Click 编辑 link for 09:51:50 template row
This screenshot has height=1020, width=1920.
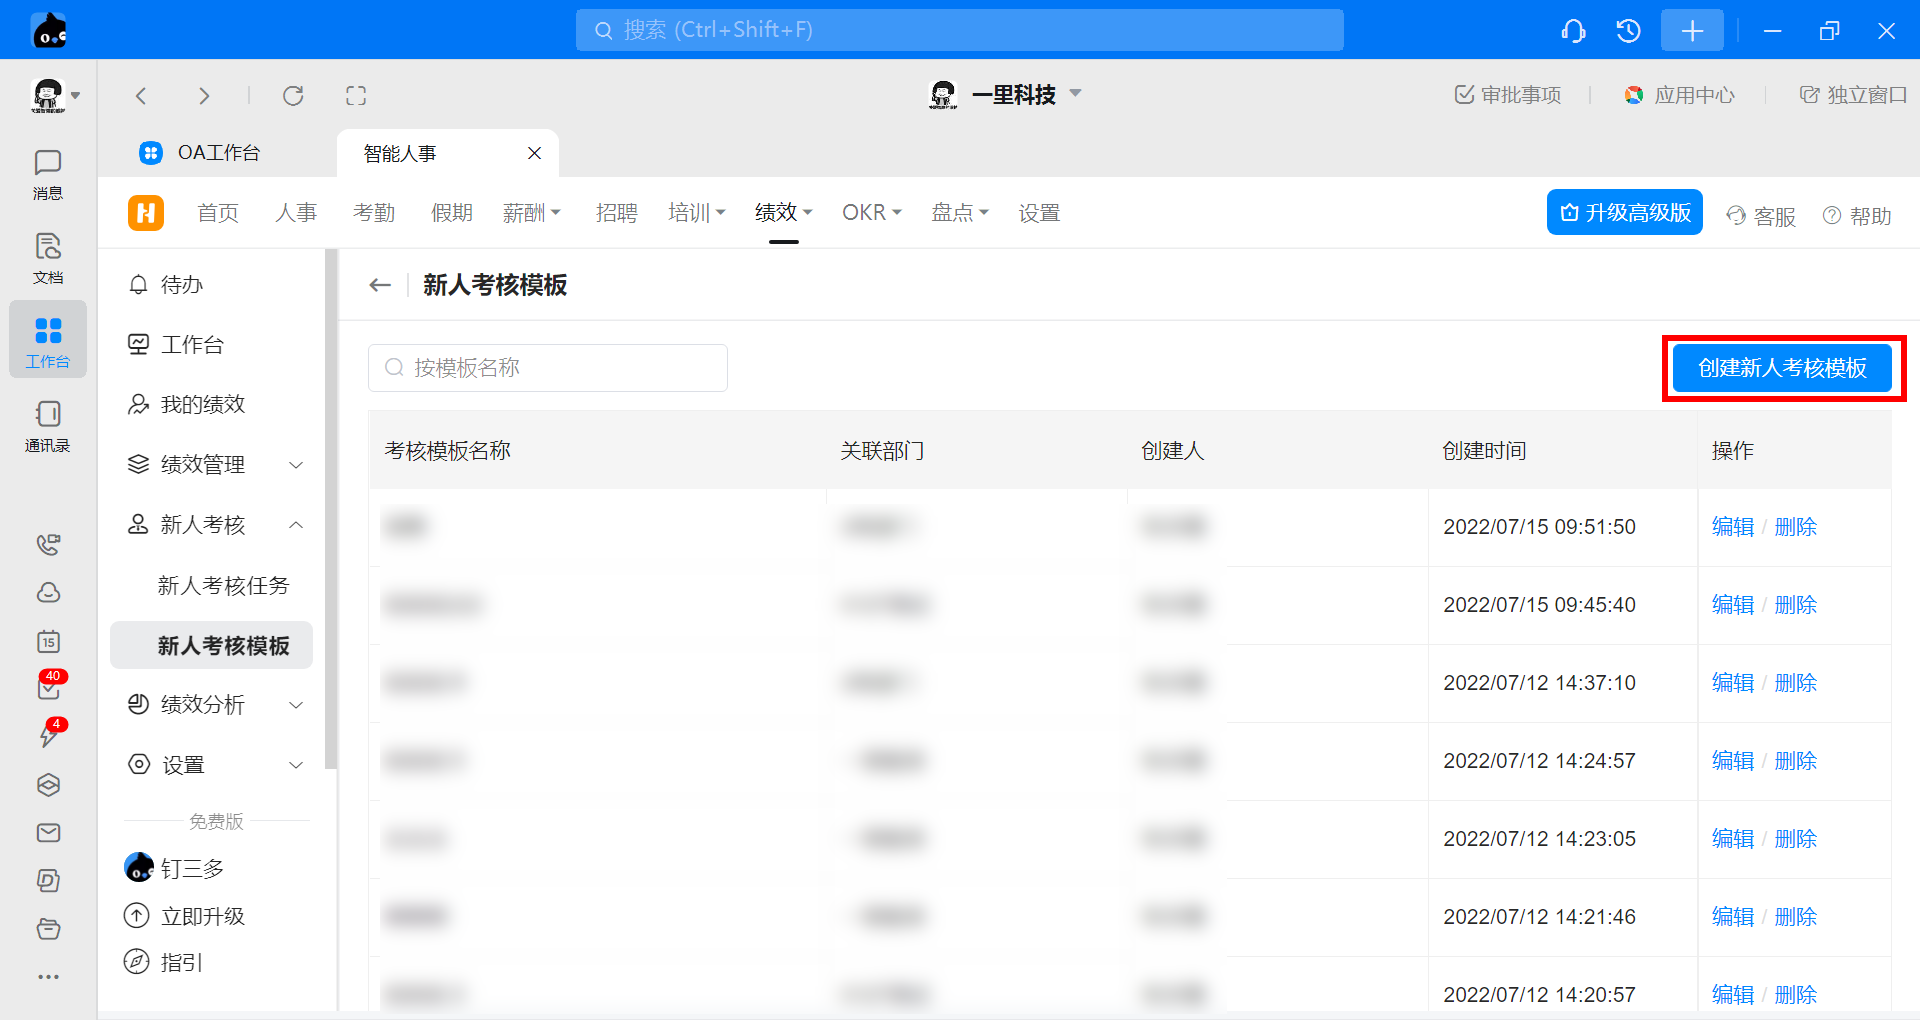(1732, 527)
